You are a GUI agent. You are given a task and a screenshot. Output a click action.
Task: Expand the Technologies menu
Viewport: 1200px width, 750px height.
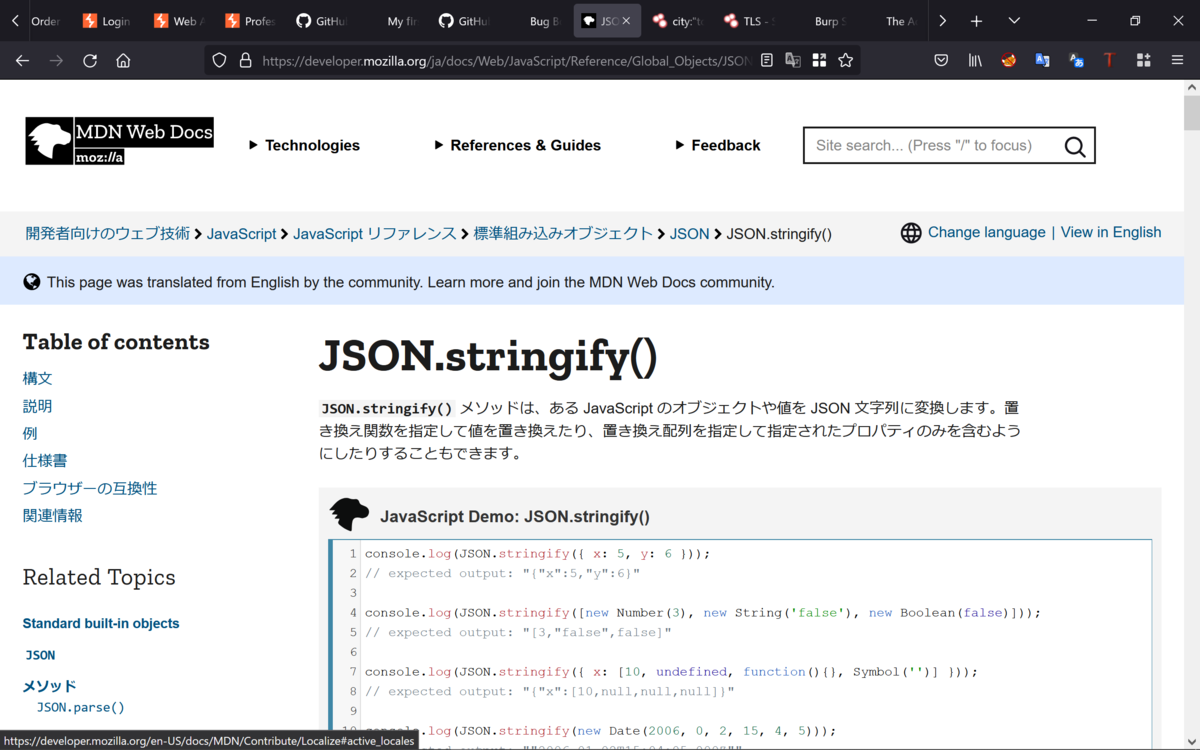[304, 145]
